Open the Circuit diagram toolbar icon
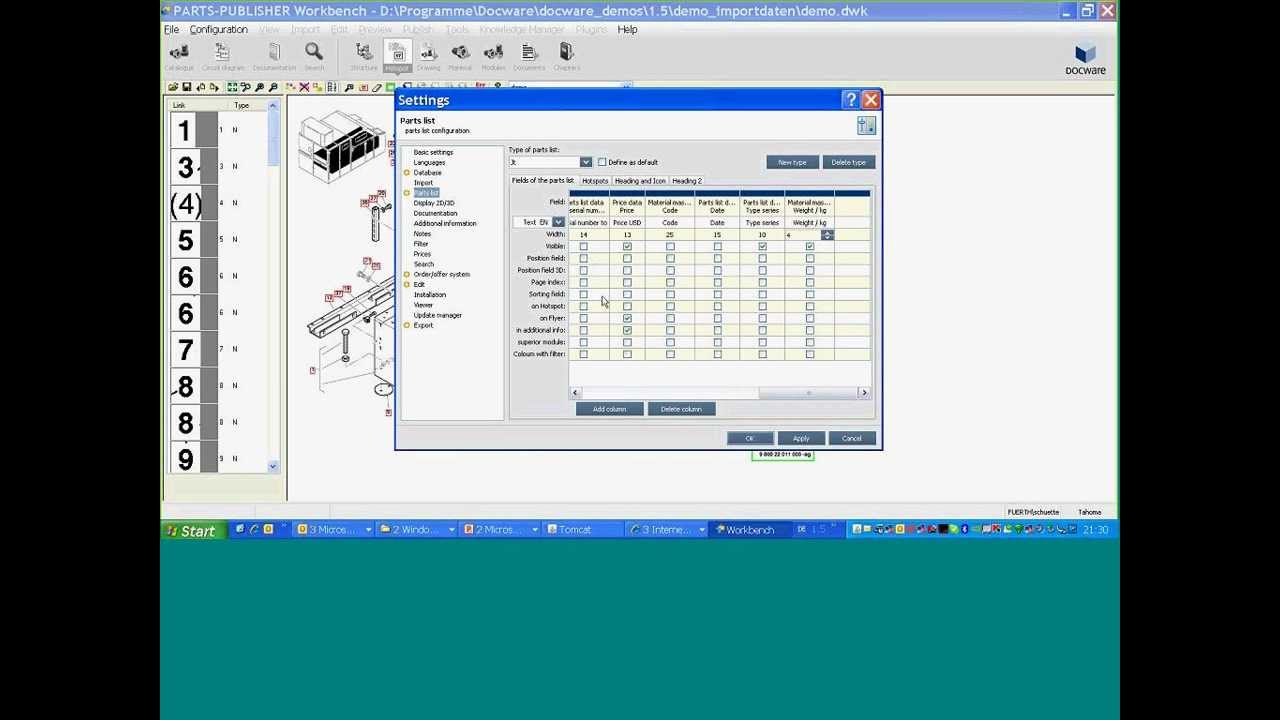1280x720 pixels. point(222,57)
